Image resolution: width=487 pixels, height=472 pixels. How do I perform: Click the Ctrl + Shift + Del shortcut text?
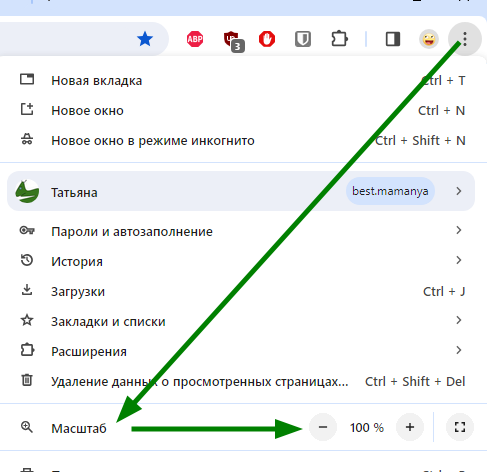click(x=415, y=382)
